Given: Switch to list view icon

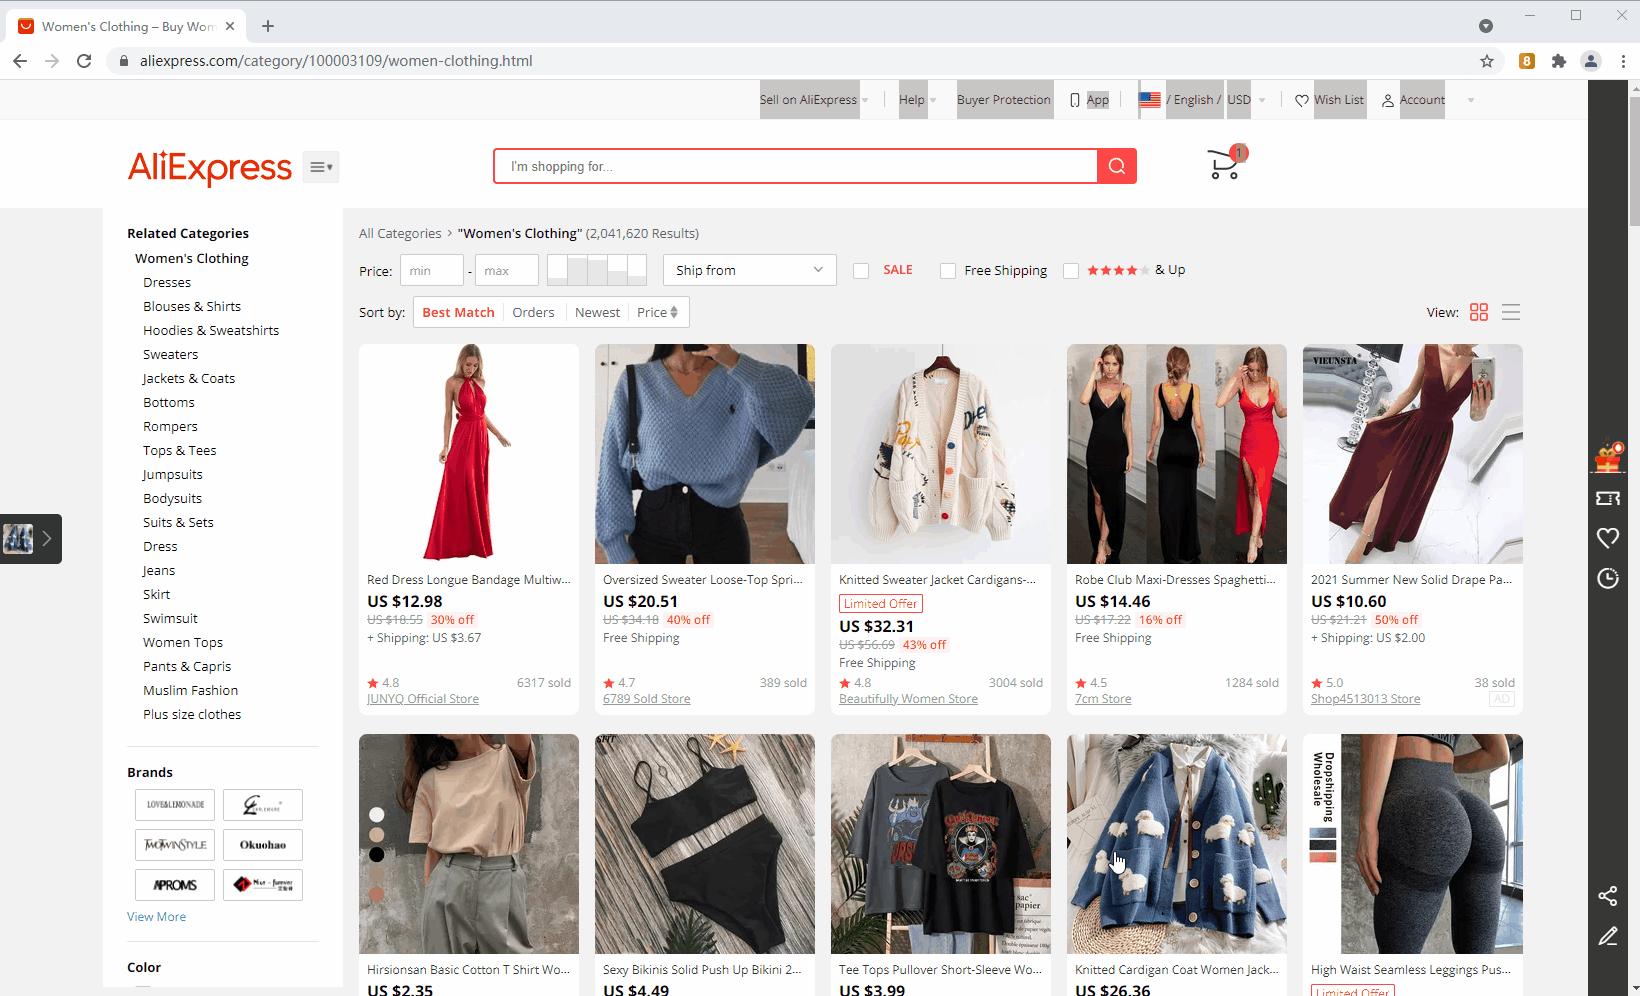Looking at the screenshot, I should pos(1511,312).
